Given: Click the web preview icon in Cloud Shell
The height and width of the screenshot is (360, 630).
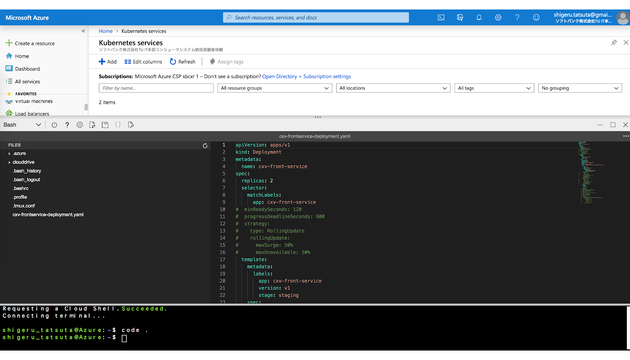Looking at the screenshot, I should [131, 125].
